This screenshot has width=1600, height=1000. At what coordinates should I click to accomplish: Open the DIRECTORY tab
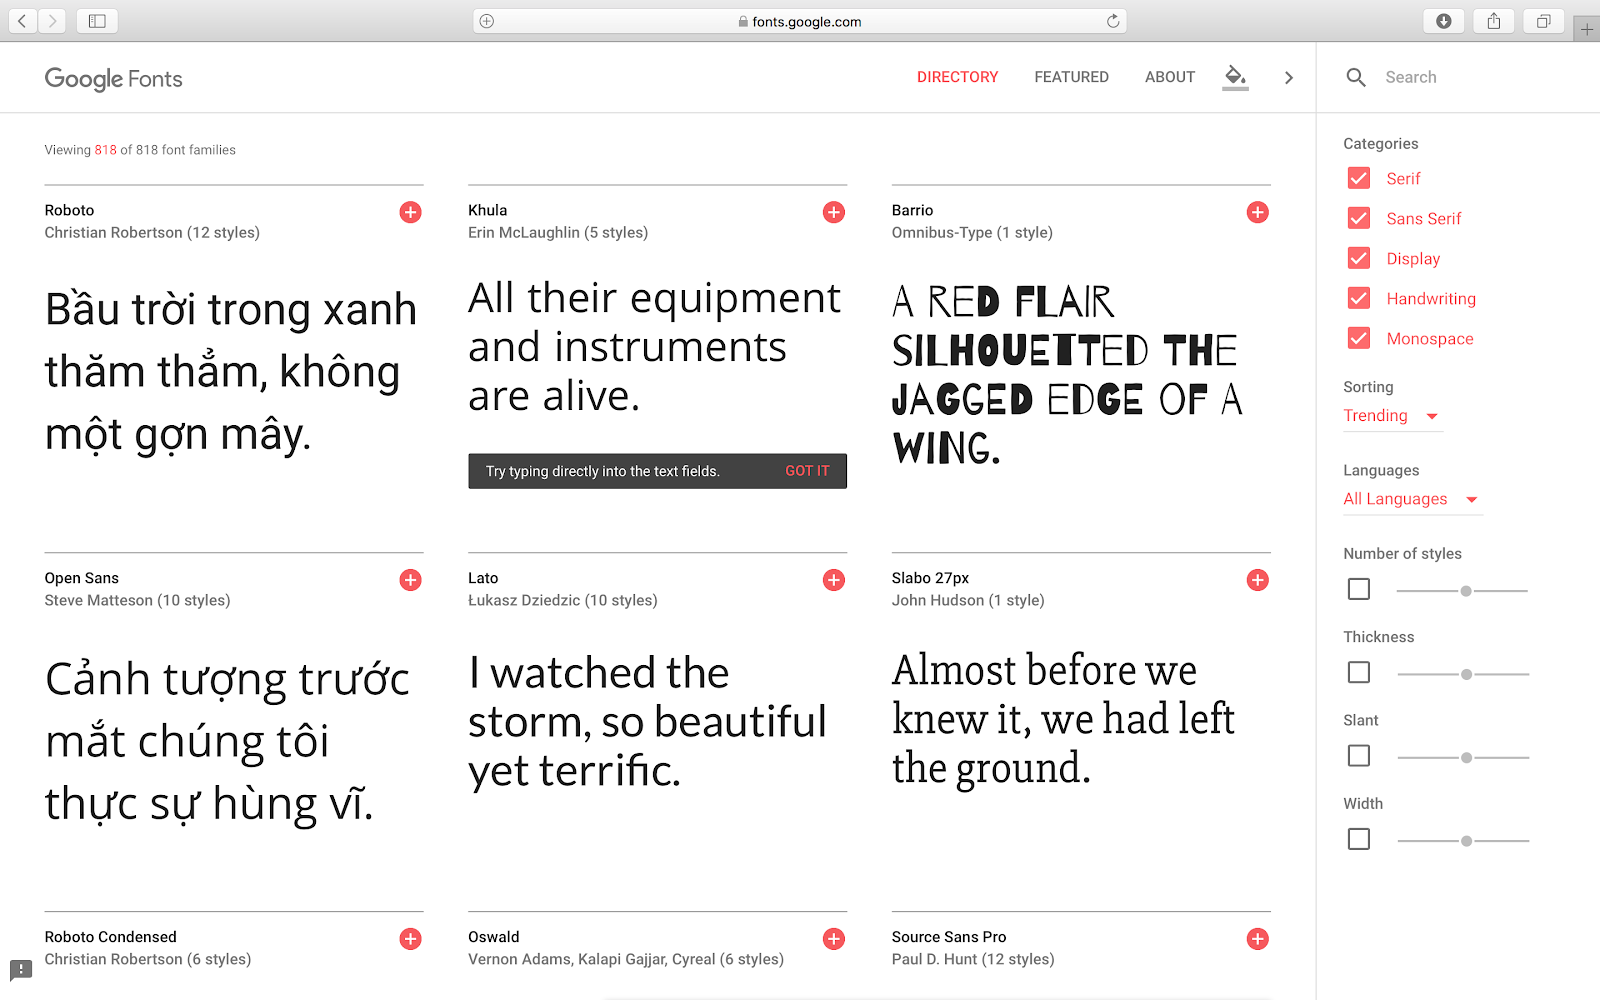[x=957, y=77]
